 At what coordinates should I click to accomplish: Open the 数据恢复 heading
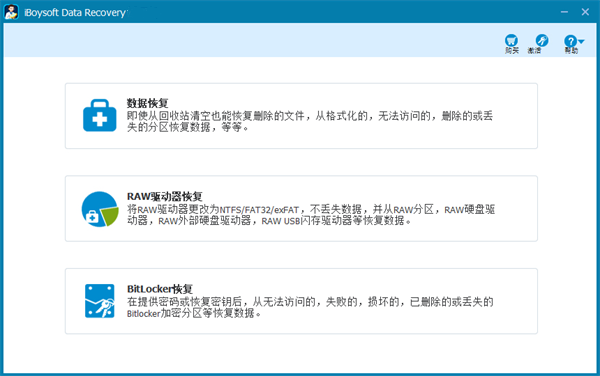pyautogui.click(x=147, y=103)
